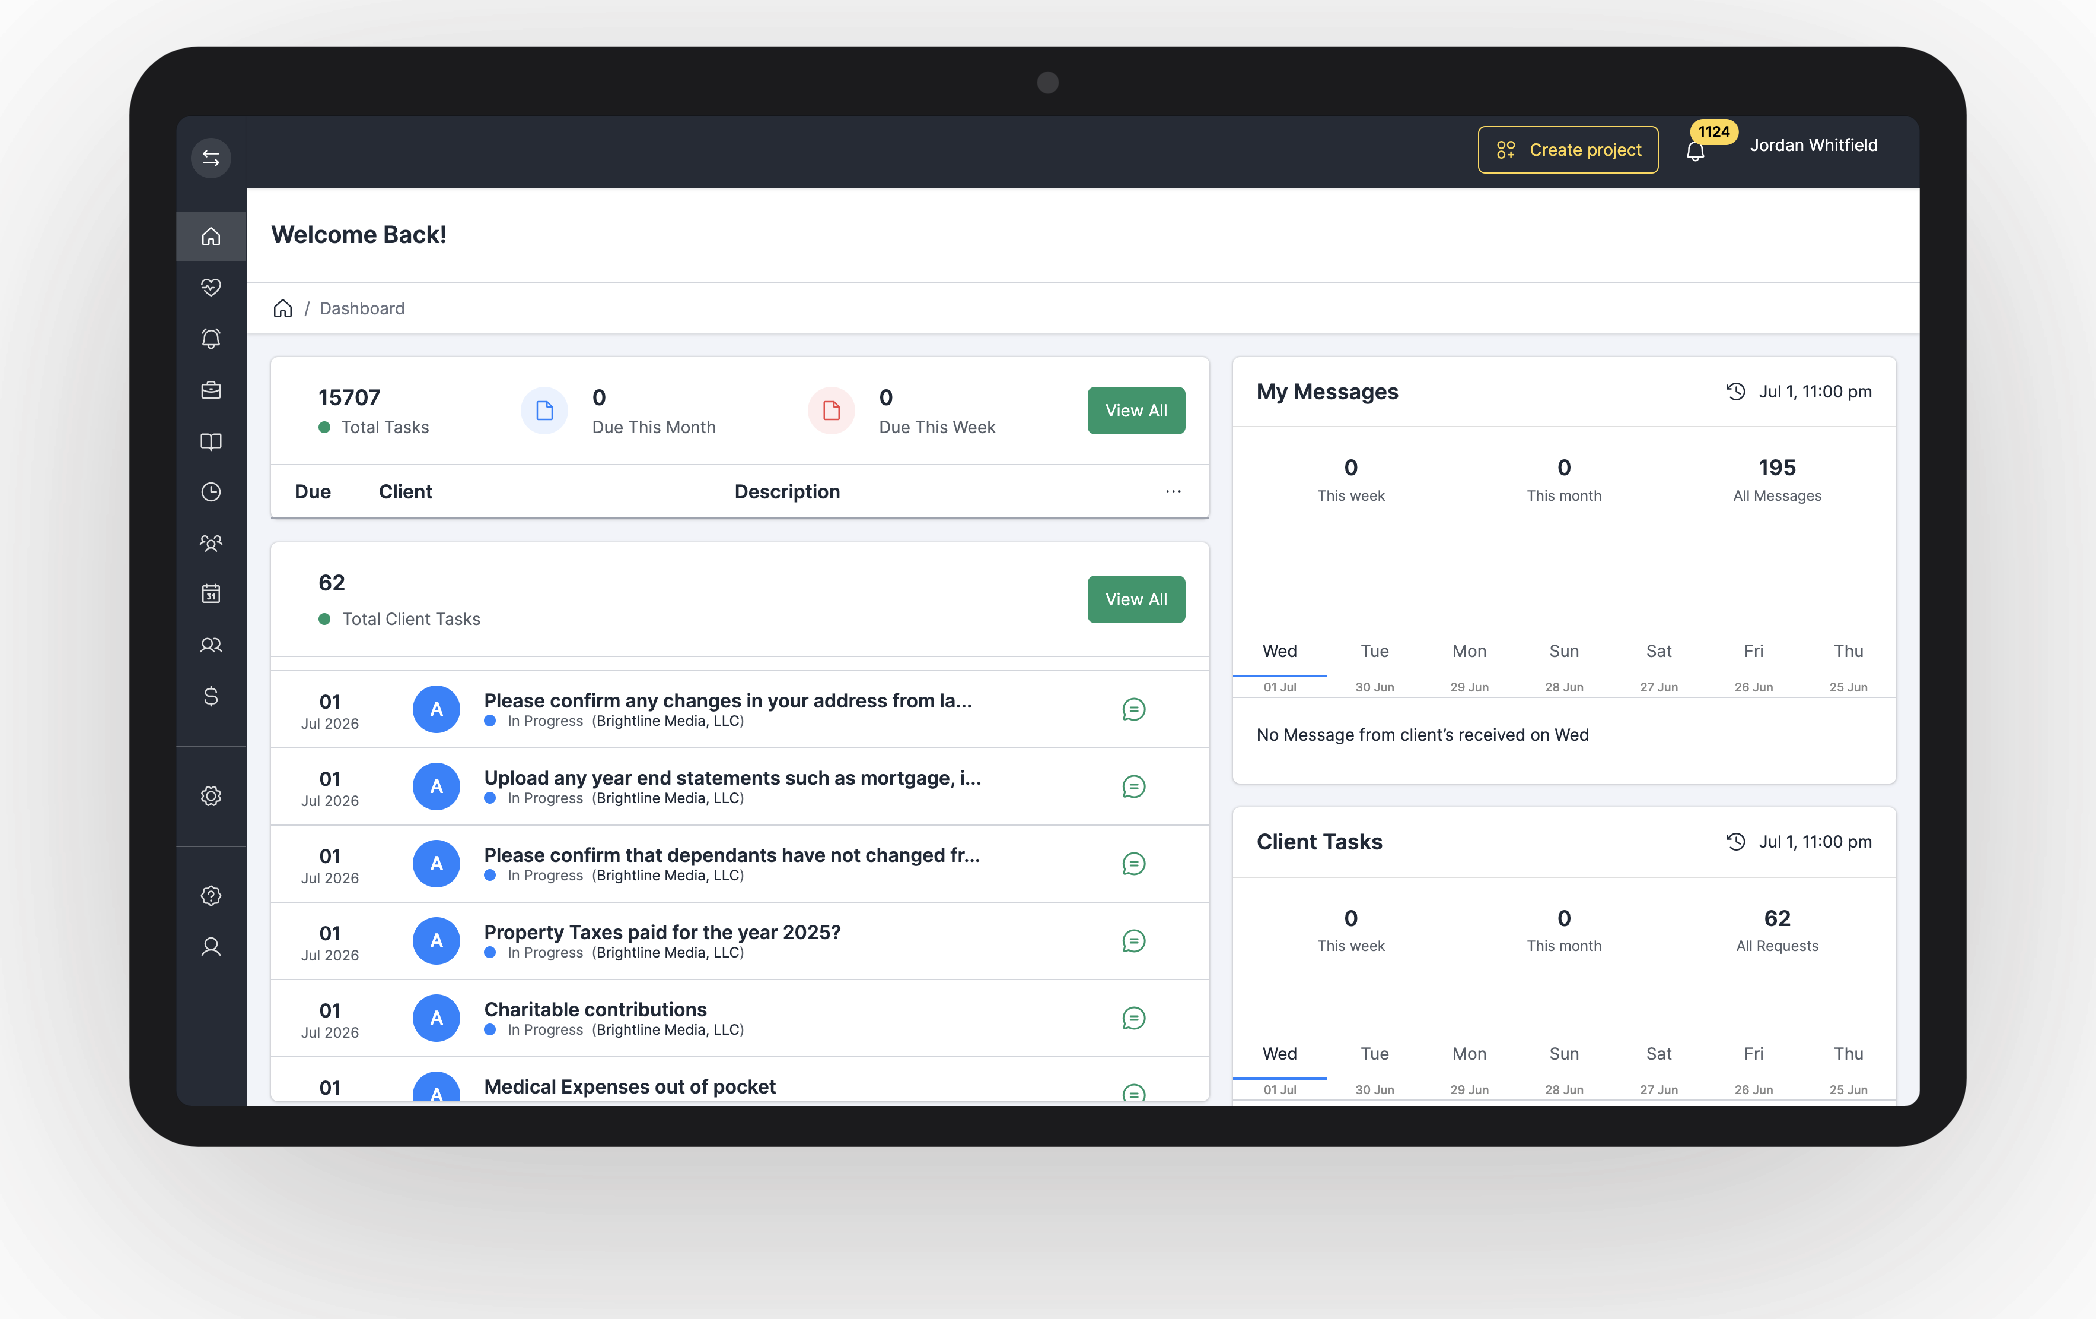Open chat for Property Taxes task
2096x1320 pixels.
[x=1134, y=941]
